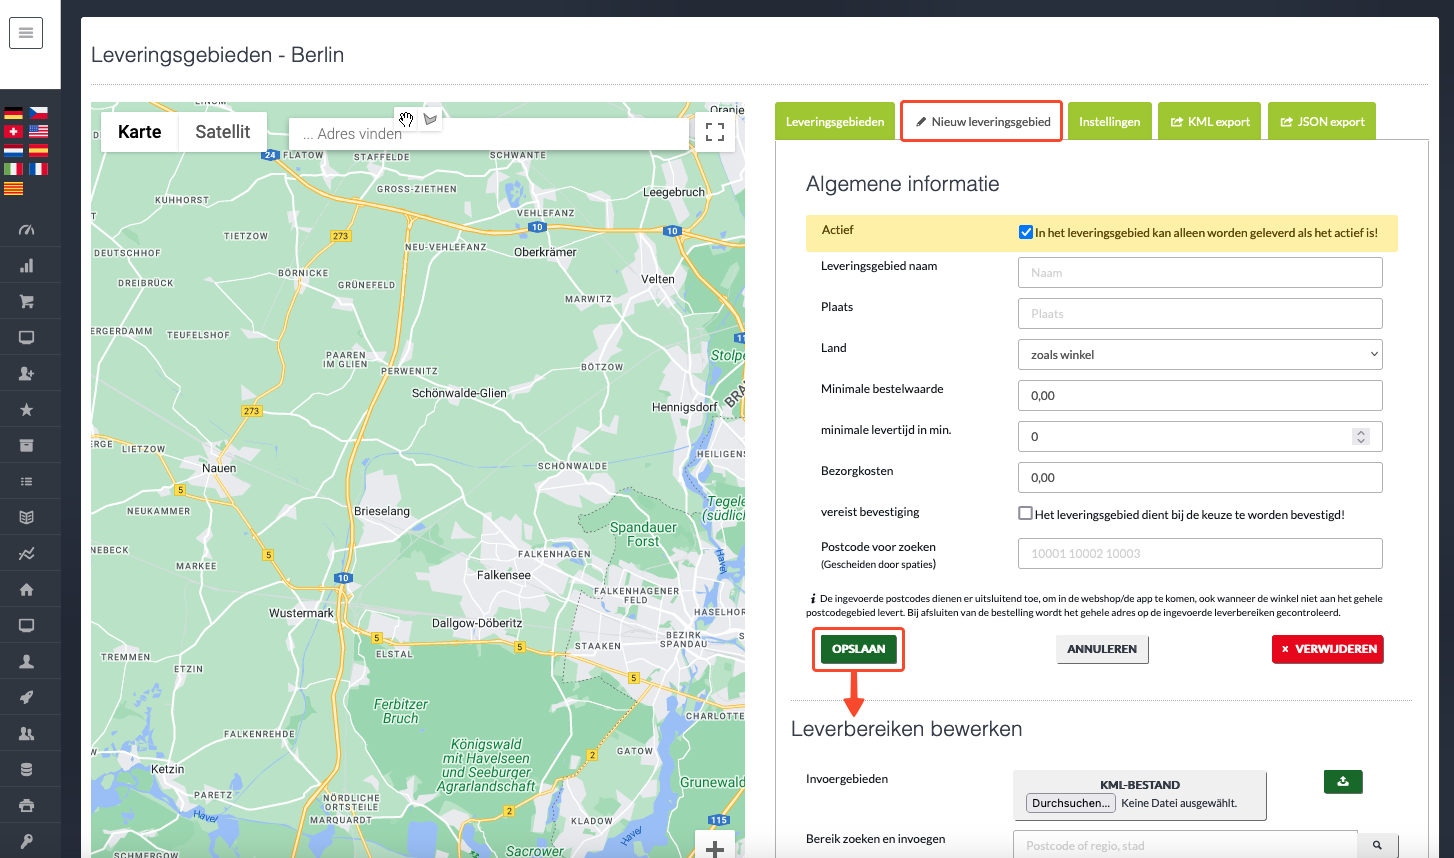Pick the Italian flag language
Image resolution: width=1454 pixels, height=858 pixels.
click(13, 169)
